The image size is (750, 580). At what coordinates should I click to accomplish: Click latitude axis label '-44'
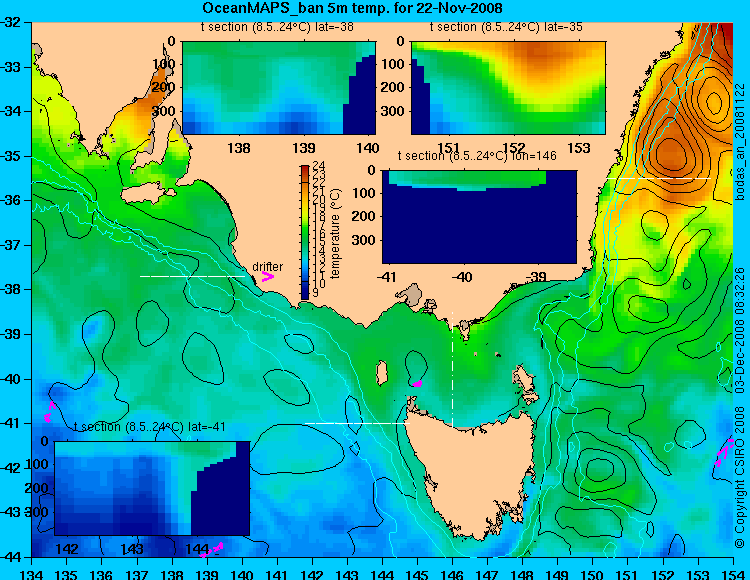(x=10, y=557)
